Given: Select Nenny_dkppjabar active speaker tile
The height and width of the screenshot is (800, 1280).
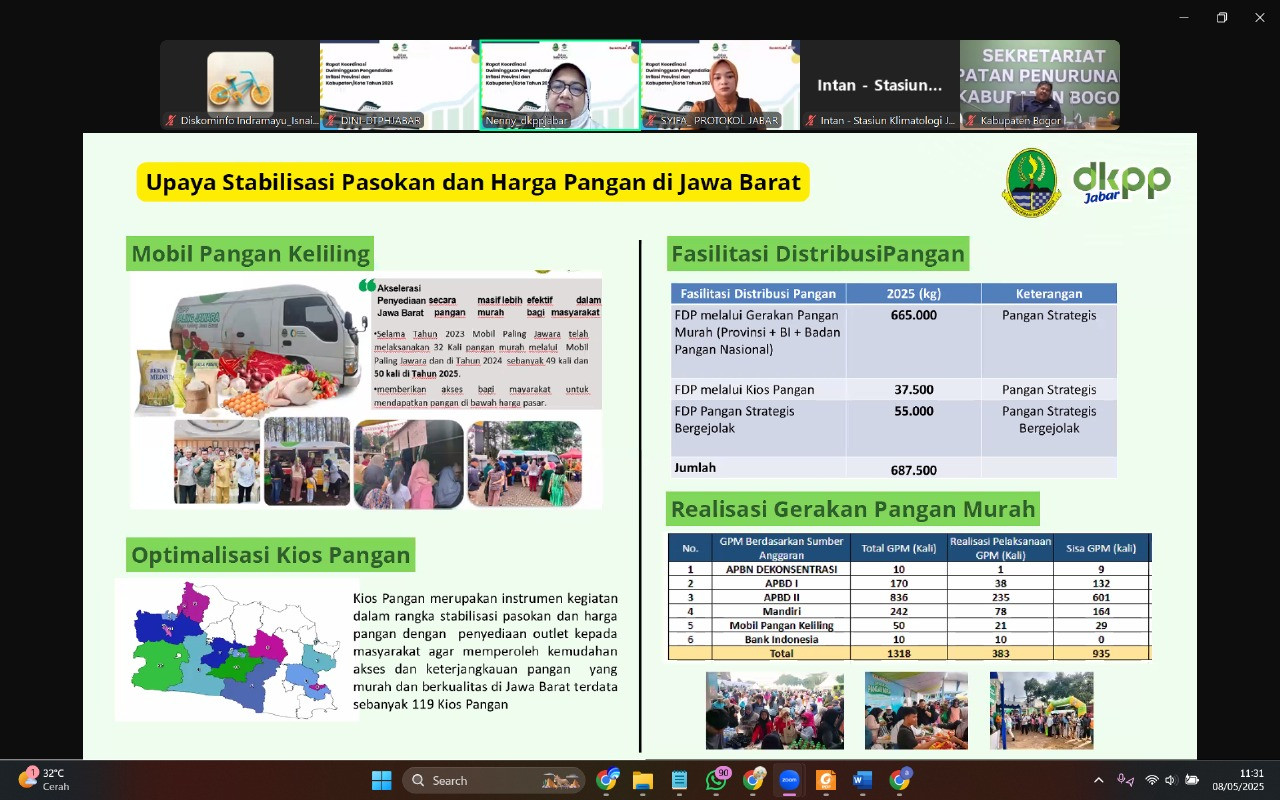Looking at the screenshot, I should 560,85.
